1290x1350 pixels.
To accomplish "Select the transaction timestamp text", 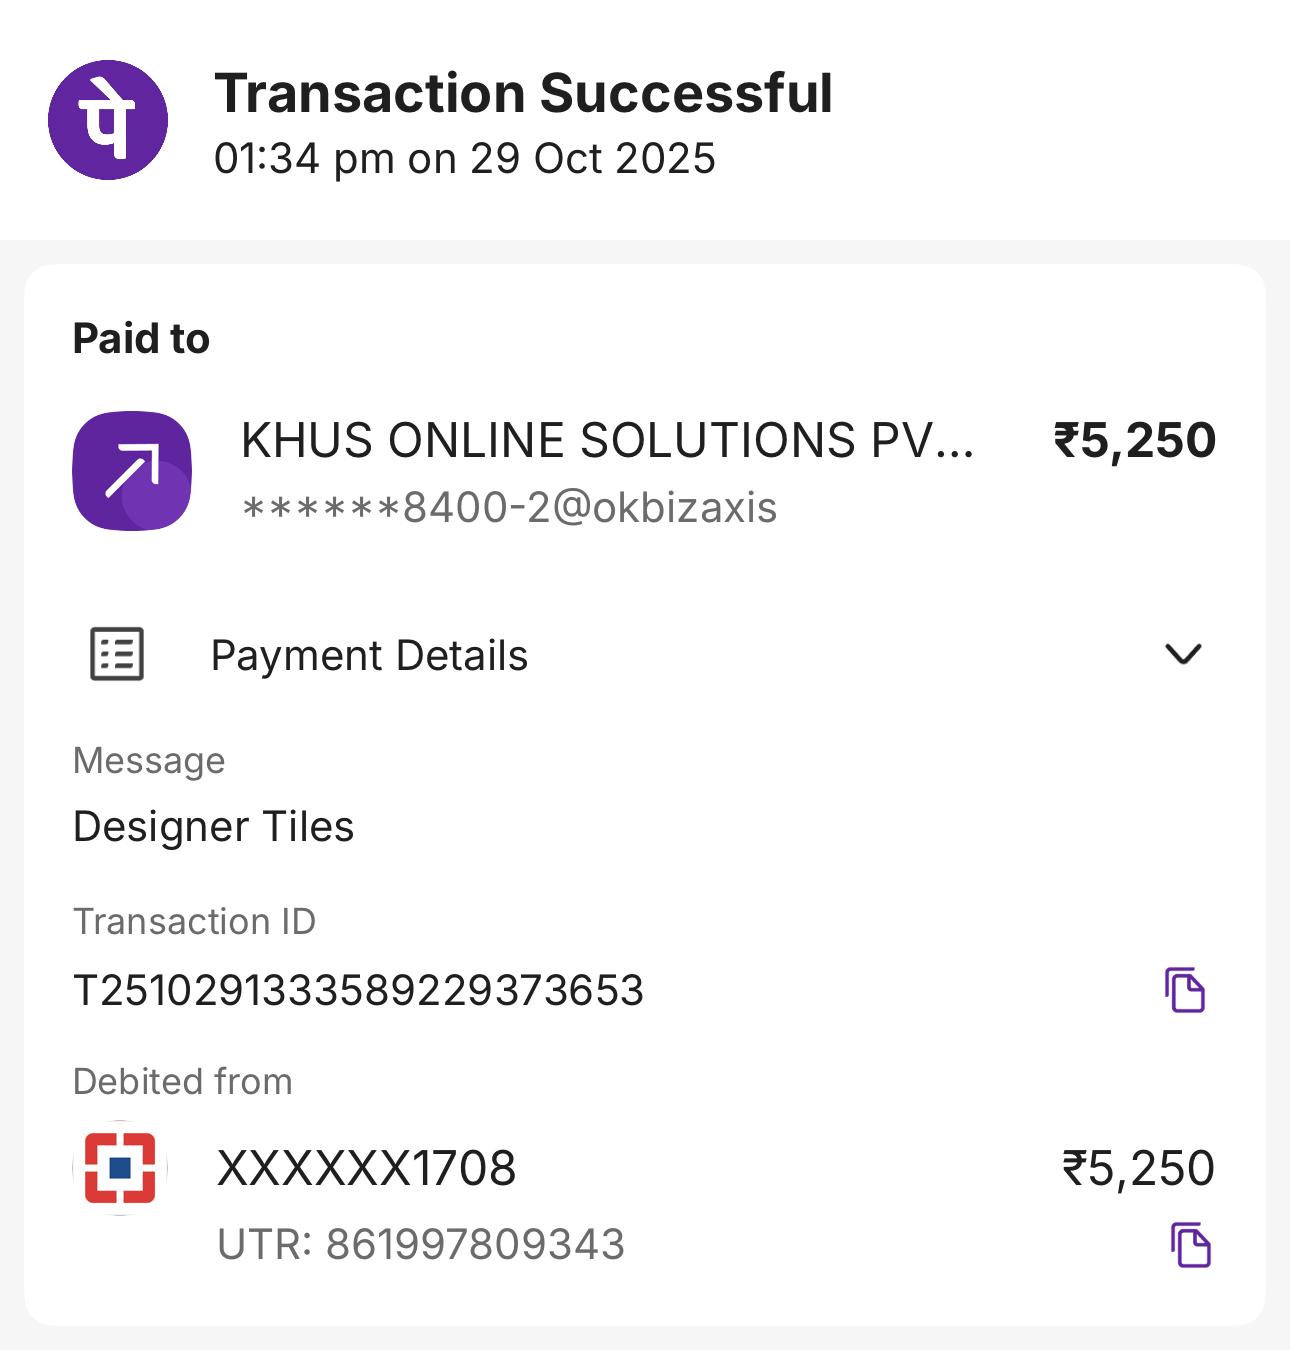I will click(465, 159).
